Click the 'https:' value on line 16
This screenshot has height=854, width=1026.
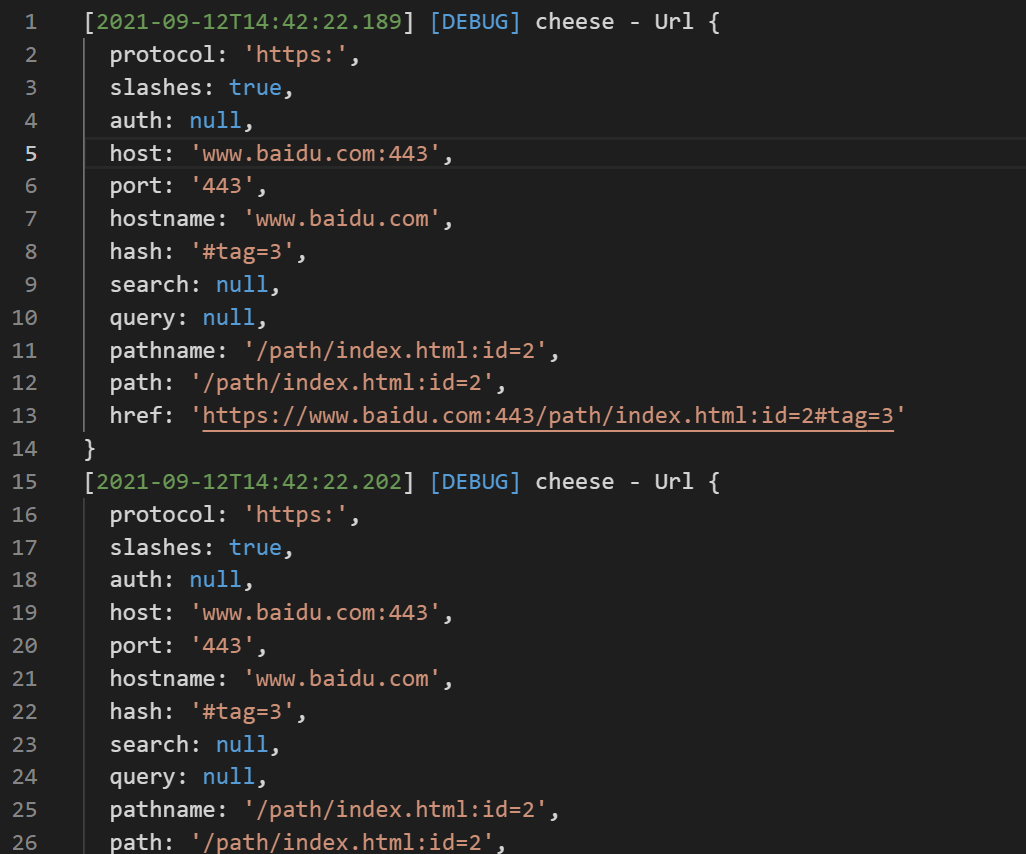pos(295,515)
